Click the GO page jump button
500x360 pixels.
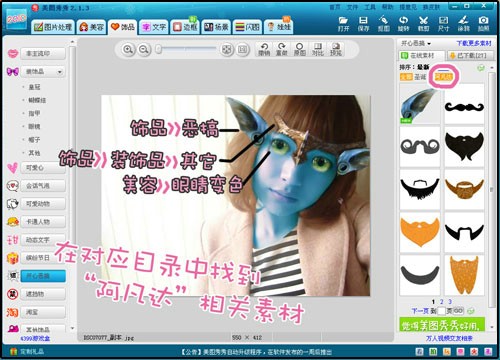[458, 311]
